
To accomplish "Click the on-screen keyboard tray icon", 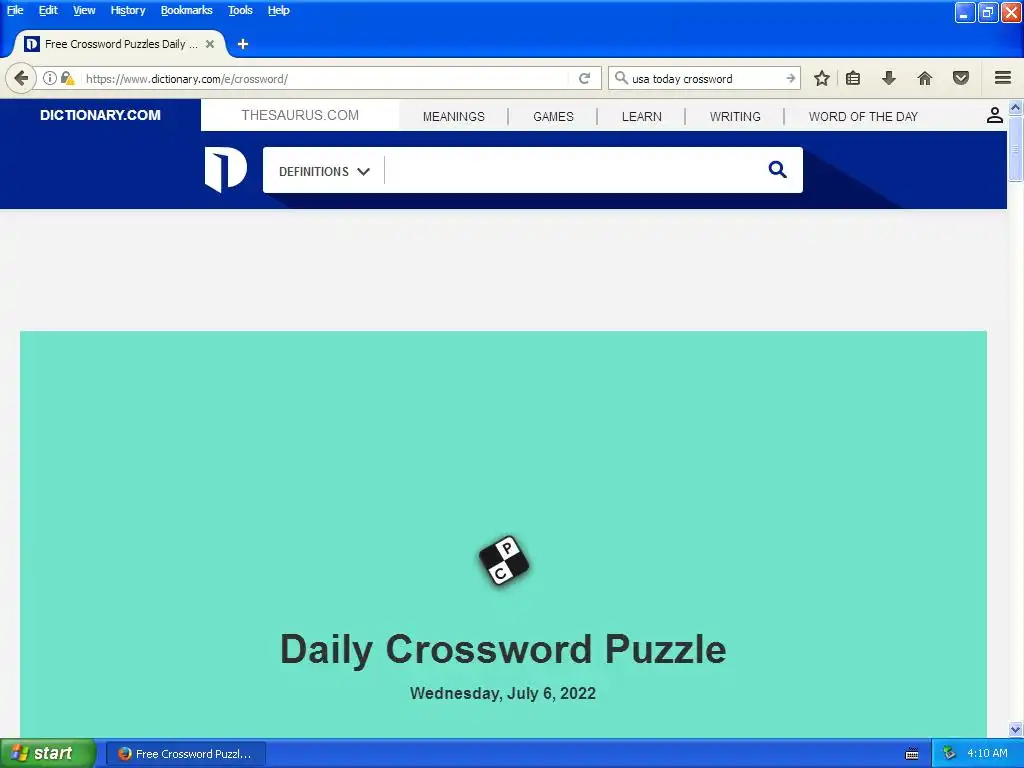I will (x=912, y=754).
